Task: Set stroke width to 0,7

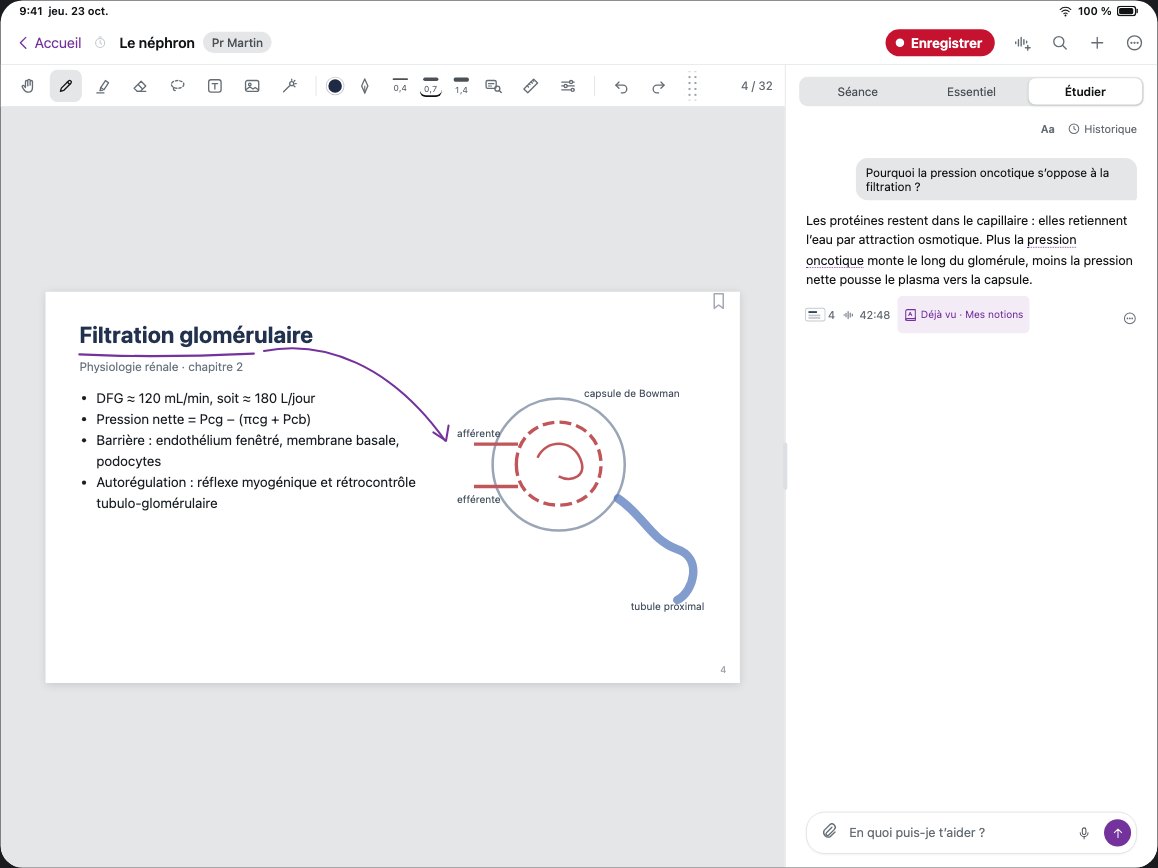Action: [431, 86]
